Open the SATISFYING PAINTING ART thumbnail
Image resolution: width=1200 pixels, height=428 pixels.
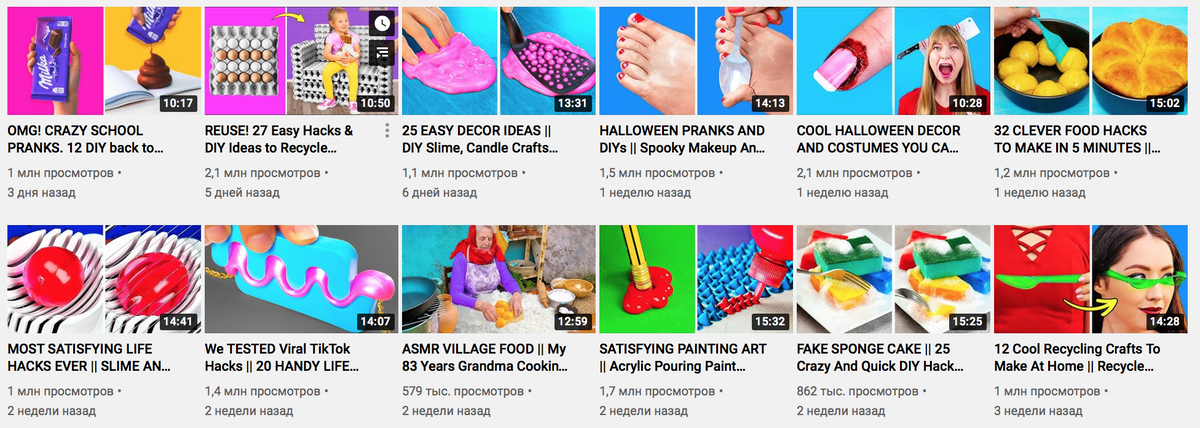[695, 279]
